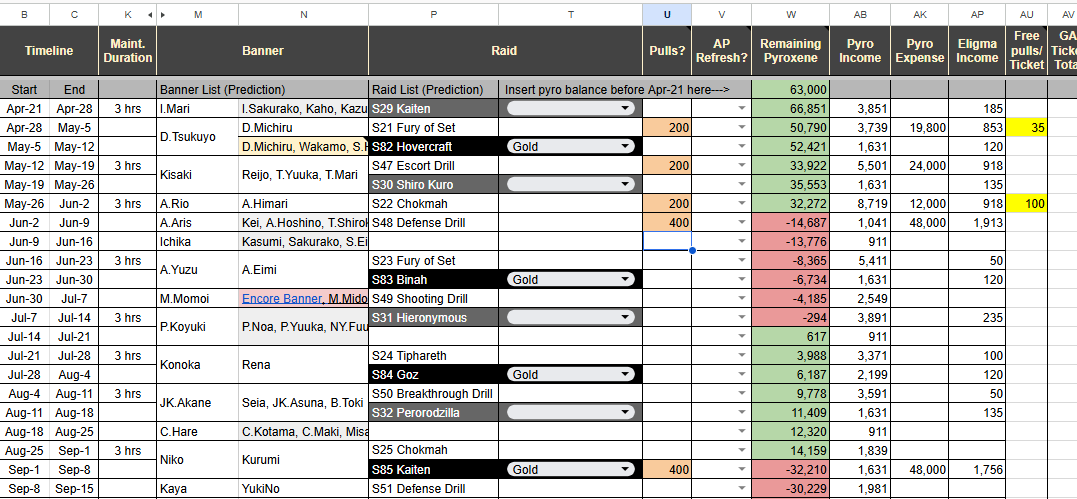This screenshot has height=499, width=1077.
Task: Open AP Refresh dropdown in S47 Escort Drill row
Action: click(741, 166)
